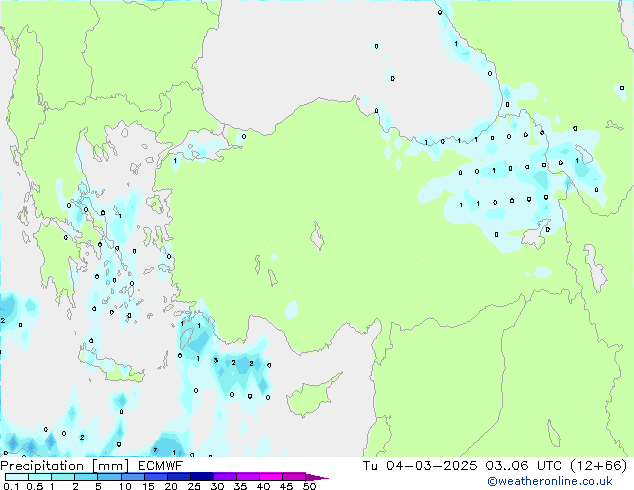Click the '(12+66)' forecast offset text
Viewport: 634px width, 490px height.
[x=598, y=466]
